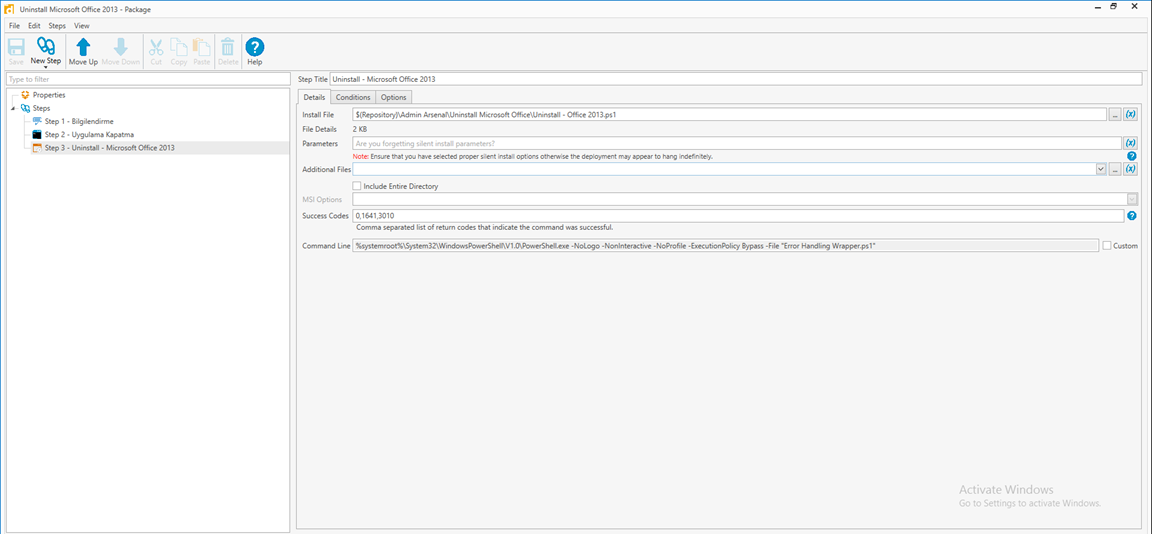
Task: Select Step 2 - Uygulama Kapatma
Action: point(89,134)
